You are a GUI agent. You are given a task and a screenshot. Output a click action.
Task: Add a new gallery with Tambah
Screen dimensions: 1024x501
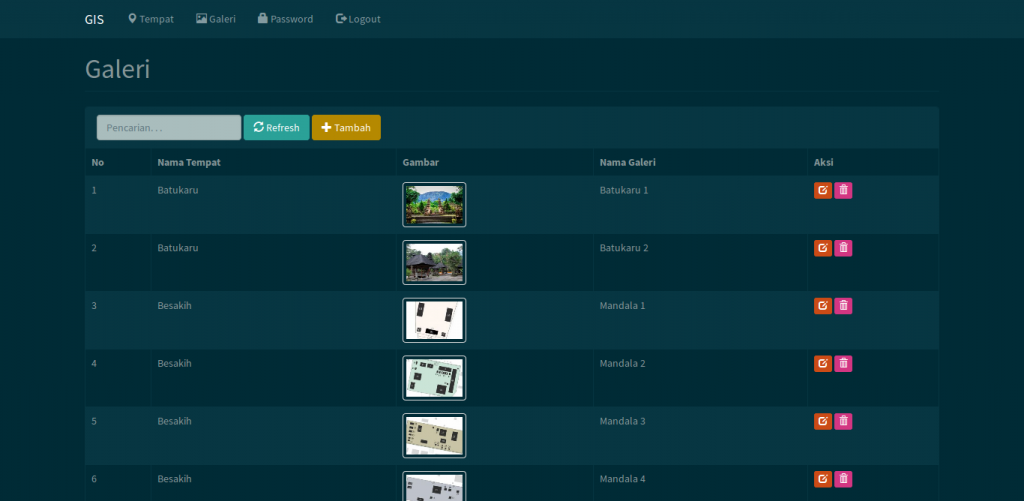(346, 127)
